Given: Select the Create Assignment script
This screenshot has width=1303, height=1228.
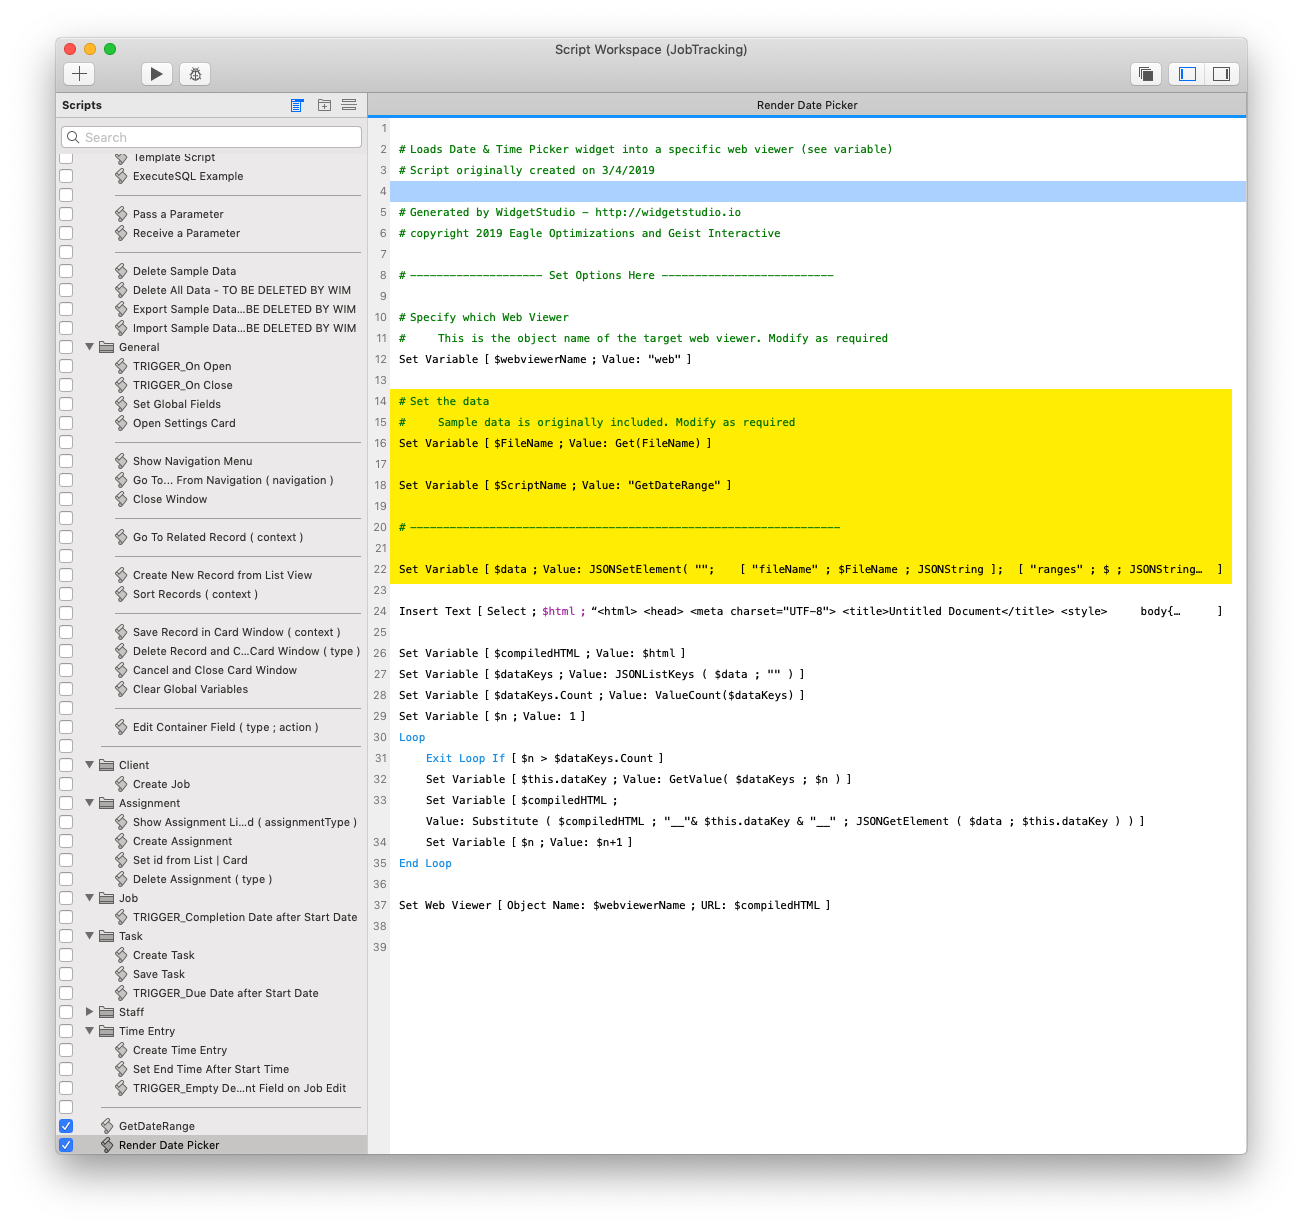Looking at the screenshot, I should 182,841.
